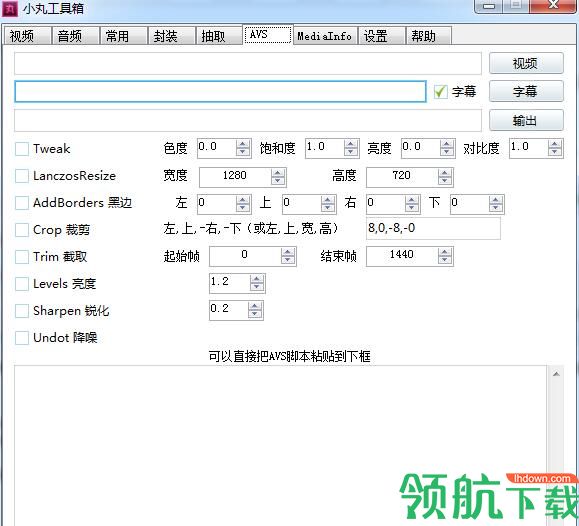Decrease 对比度 with its down arrow
Viewport: 579px width, 526px height.
coord(555,153)
